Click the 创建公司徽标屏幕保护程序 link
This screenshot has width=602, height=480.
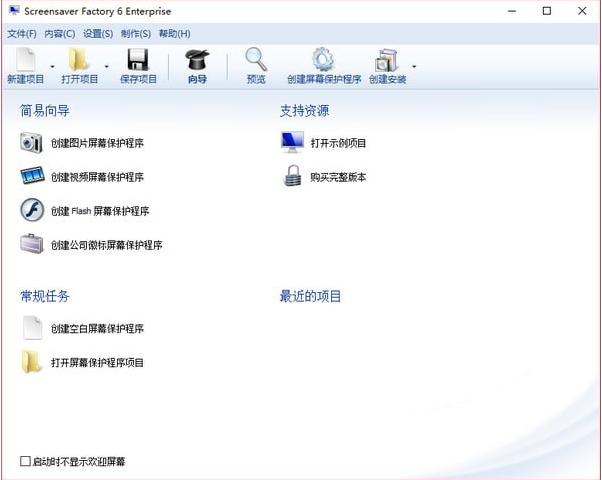click(x=107, y=245)
